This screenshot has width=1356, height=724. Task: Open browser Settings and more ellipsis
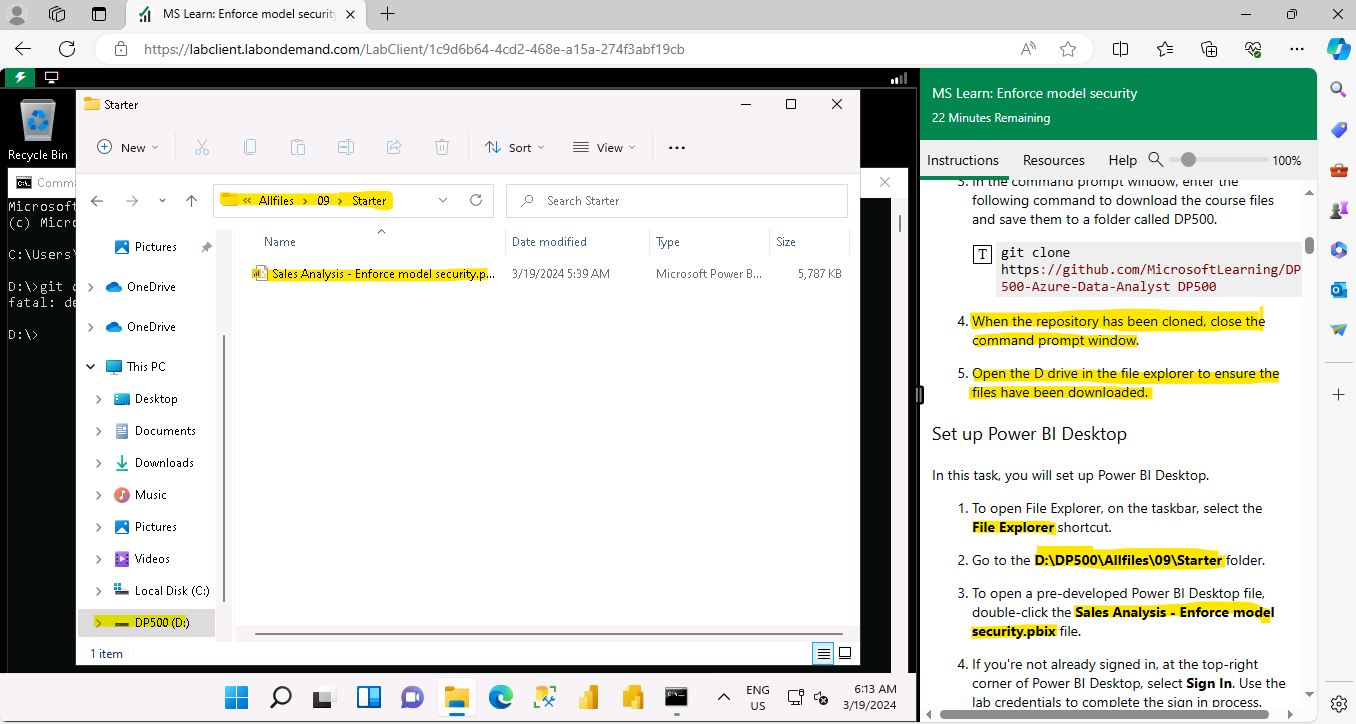click(1297, 48)
